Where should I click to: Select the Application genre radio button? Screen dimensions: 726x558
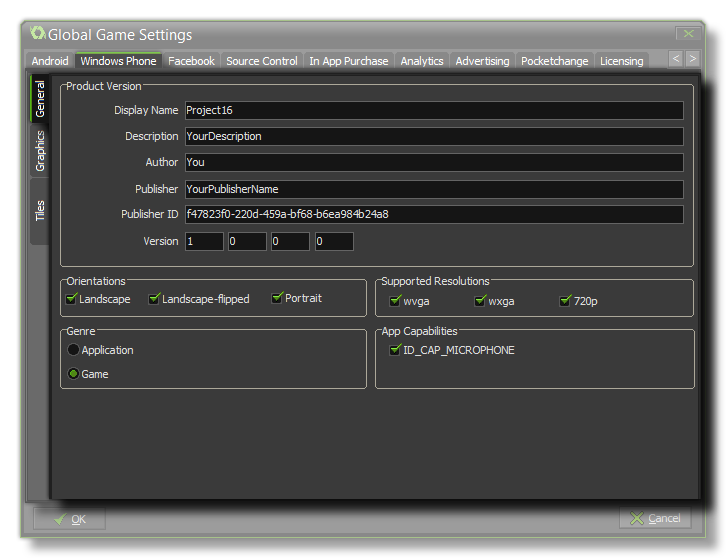click(x=73, y=350)
